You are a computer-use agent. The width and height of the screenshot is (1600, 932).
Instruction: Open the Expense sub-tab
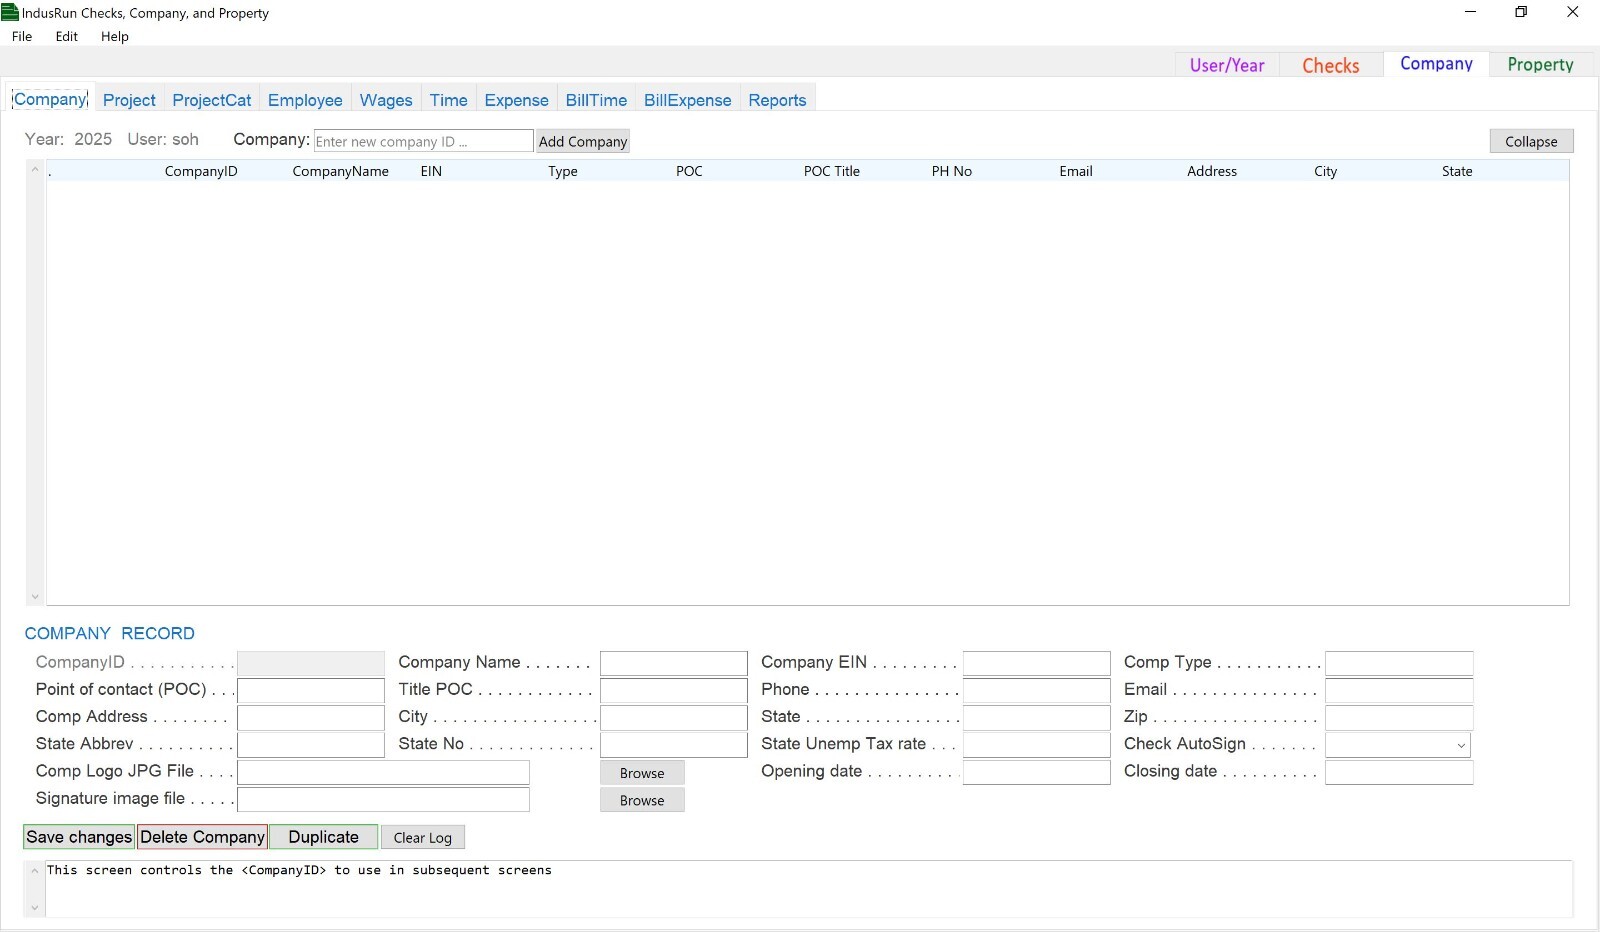tap(517, 100)
